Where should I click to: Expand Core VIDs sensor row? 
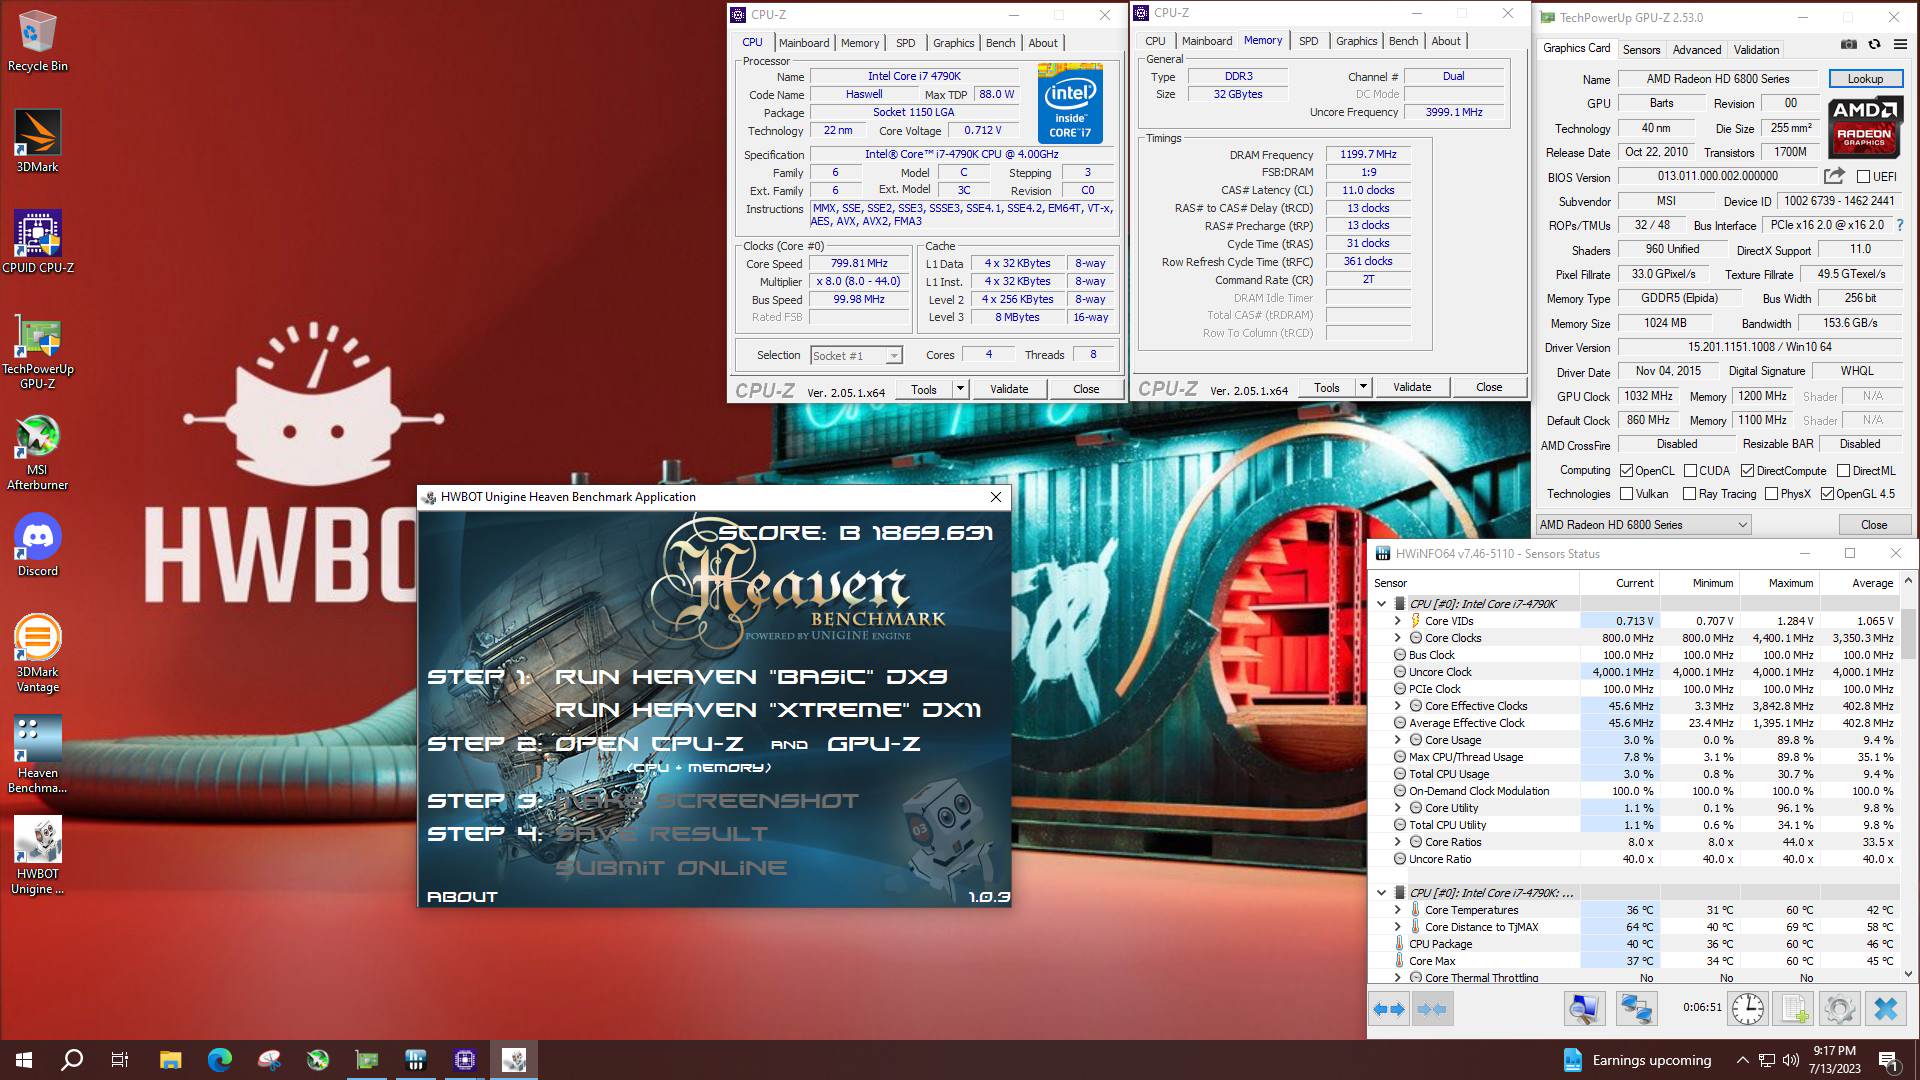pos(1398,621)
